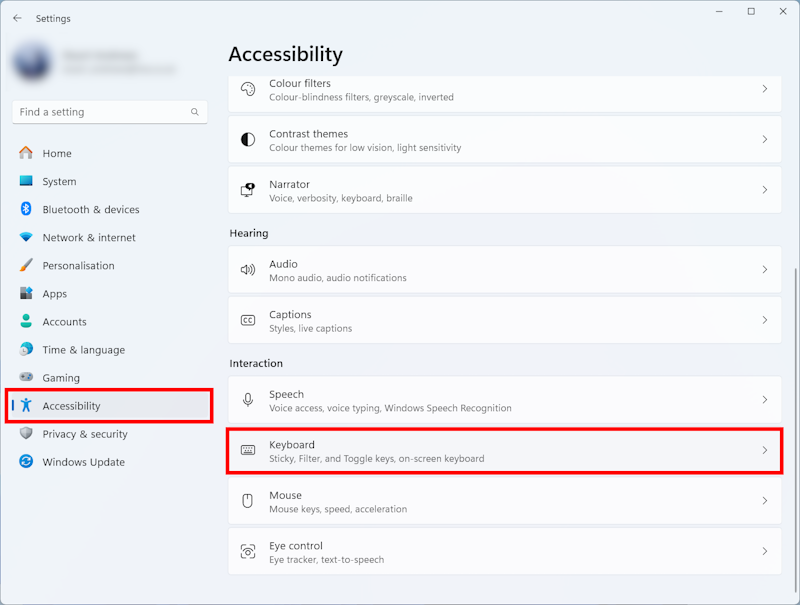800x605 pixels.
Task: Click the Eye control icon
Action: click(x=248, y=552)
